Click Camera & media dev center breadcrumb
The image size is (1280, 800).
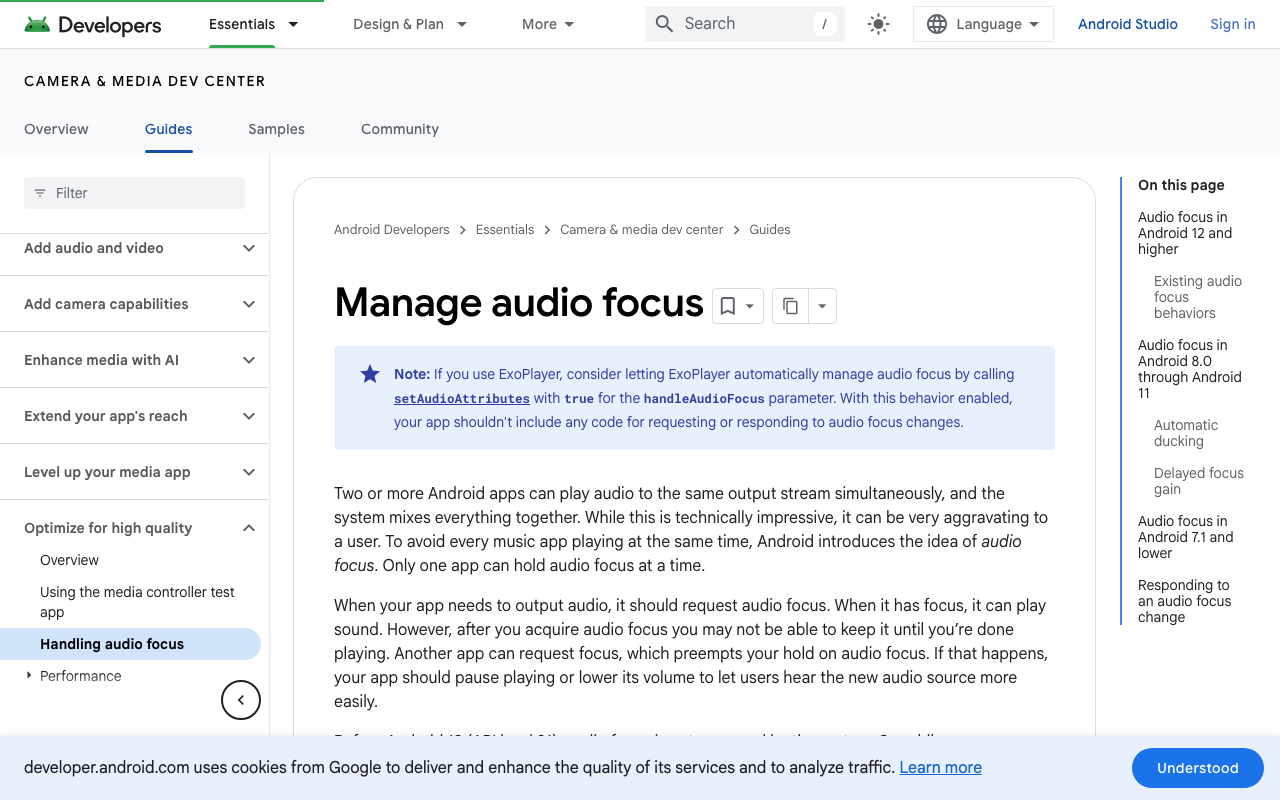pos(641,230)
